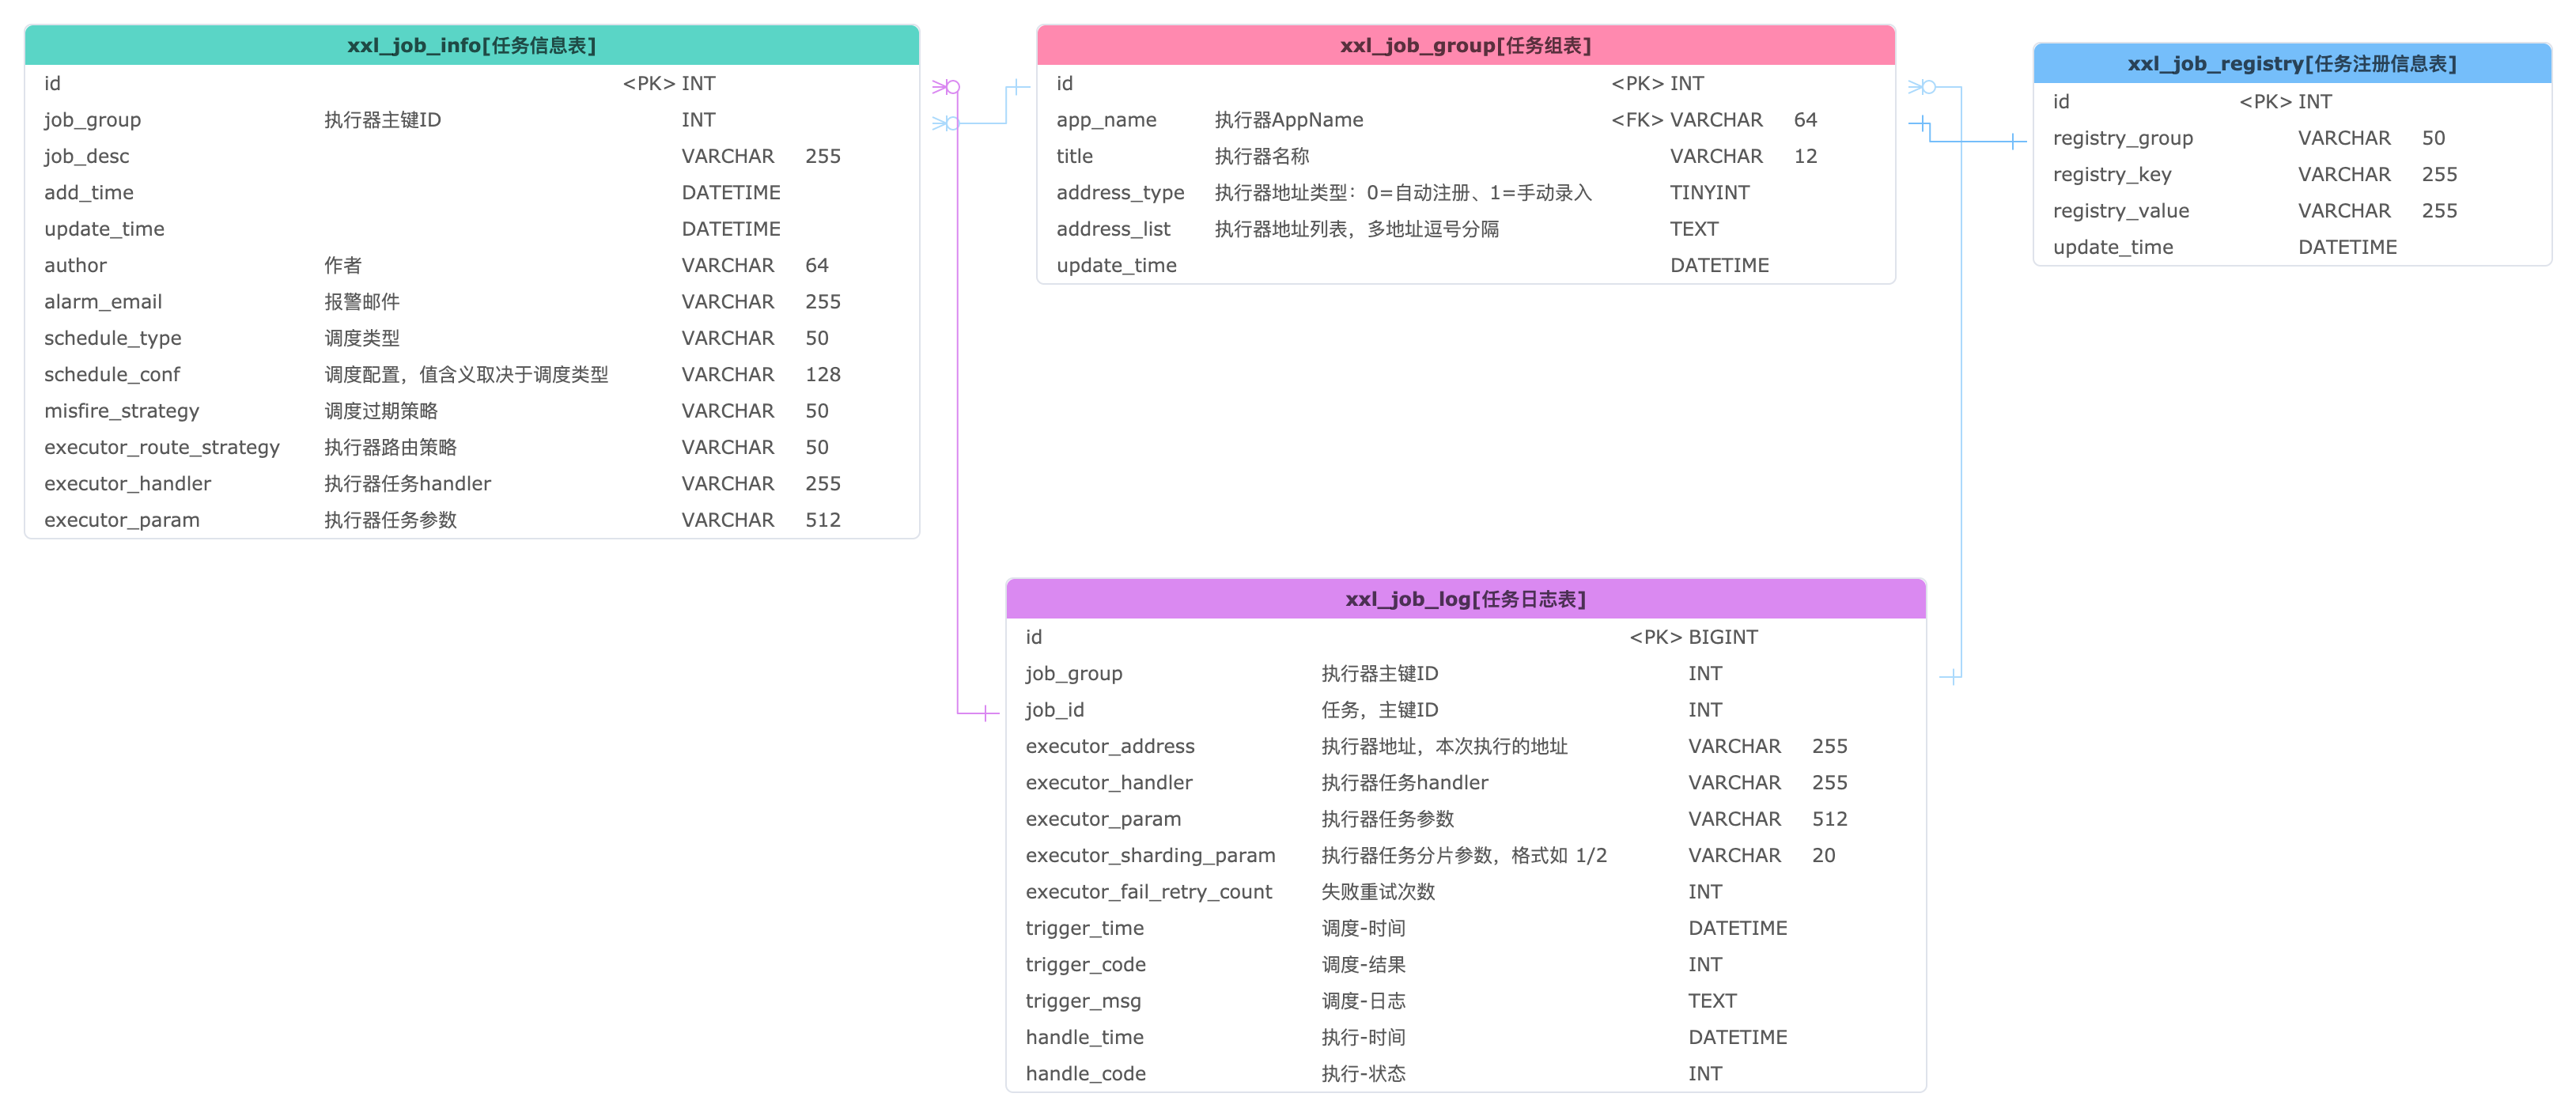This screenshot has width=2576, height=1116.
Task: Select the blue xxl_job_registry table header
Action: [2291, 64]
